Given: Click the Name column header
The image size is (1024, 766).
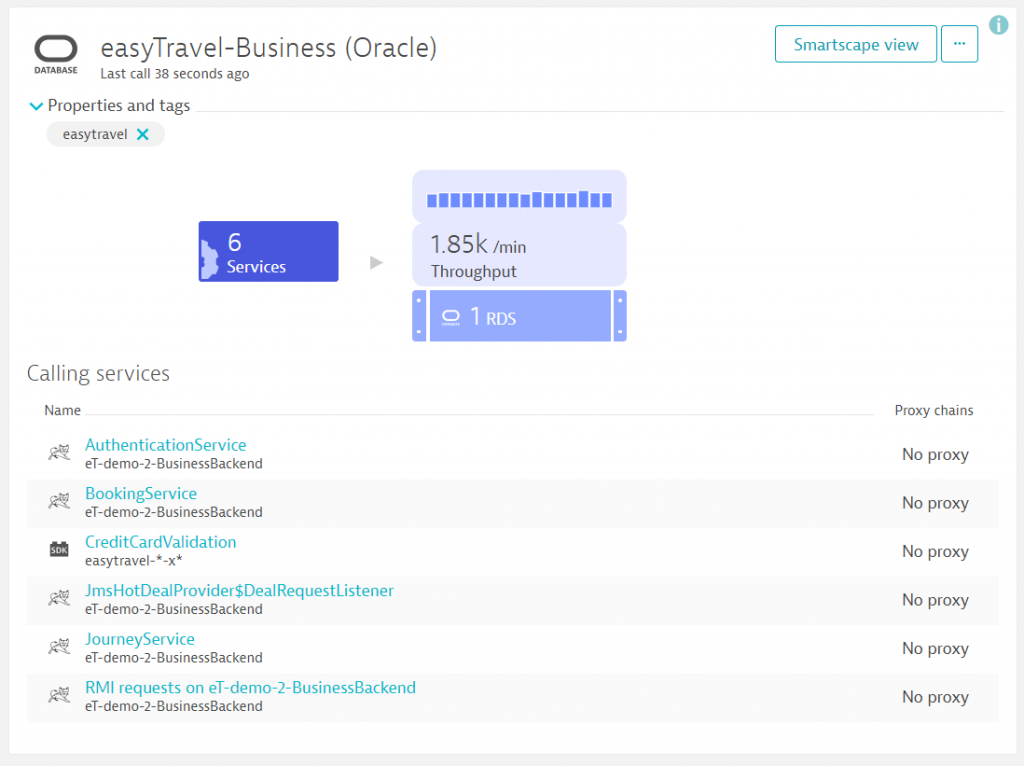Looking at the screenshot, I should click(63, 411).
